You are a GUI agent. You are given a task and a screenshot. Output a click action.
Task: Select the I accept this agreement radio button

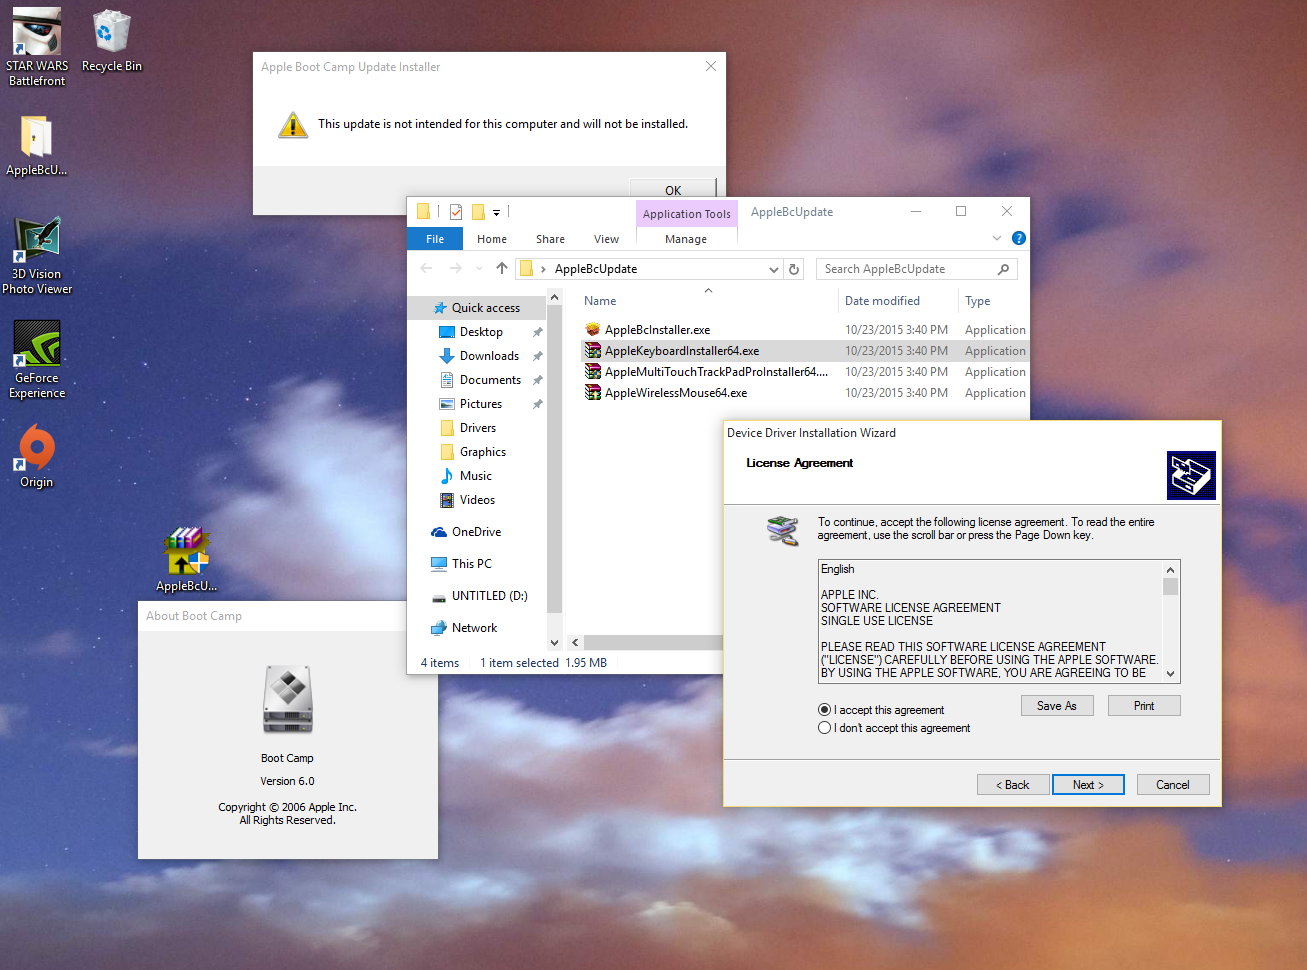[x=824, y=710]
